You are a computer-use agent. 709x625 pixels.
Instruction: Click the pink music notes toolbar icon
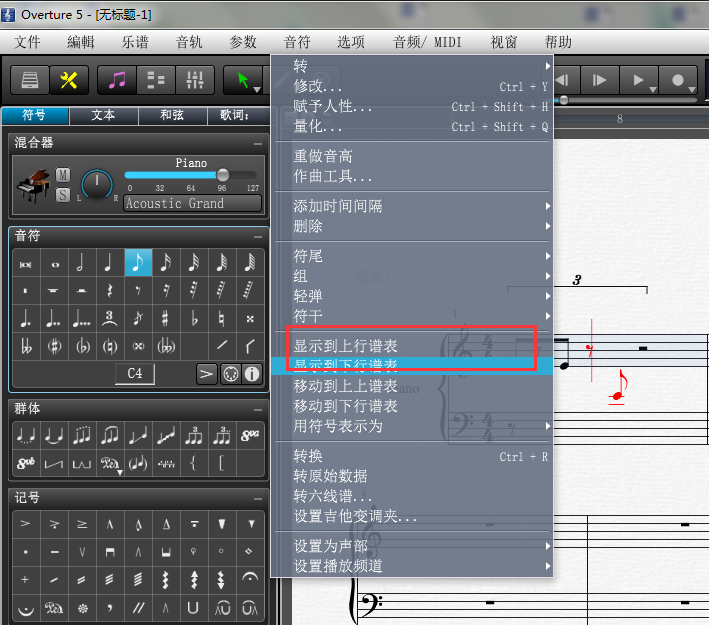tap(117, 80)
